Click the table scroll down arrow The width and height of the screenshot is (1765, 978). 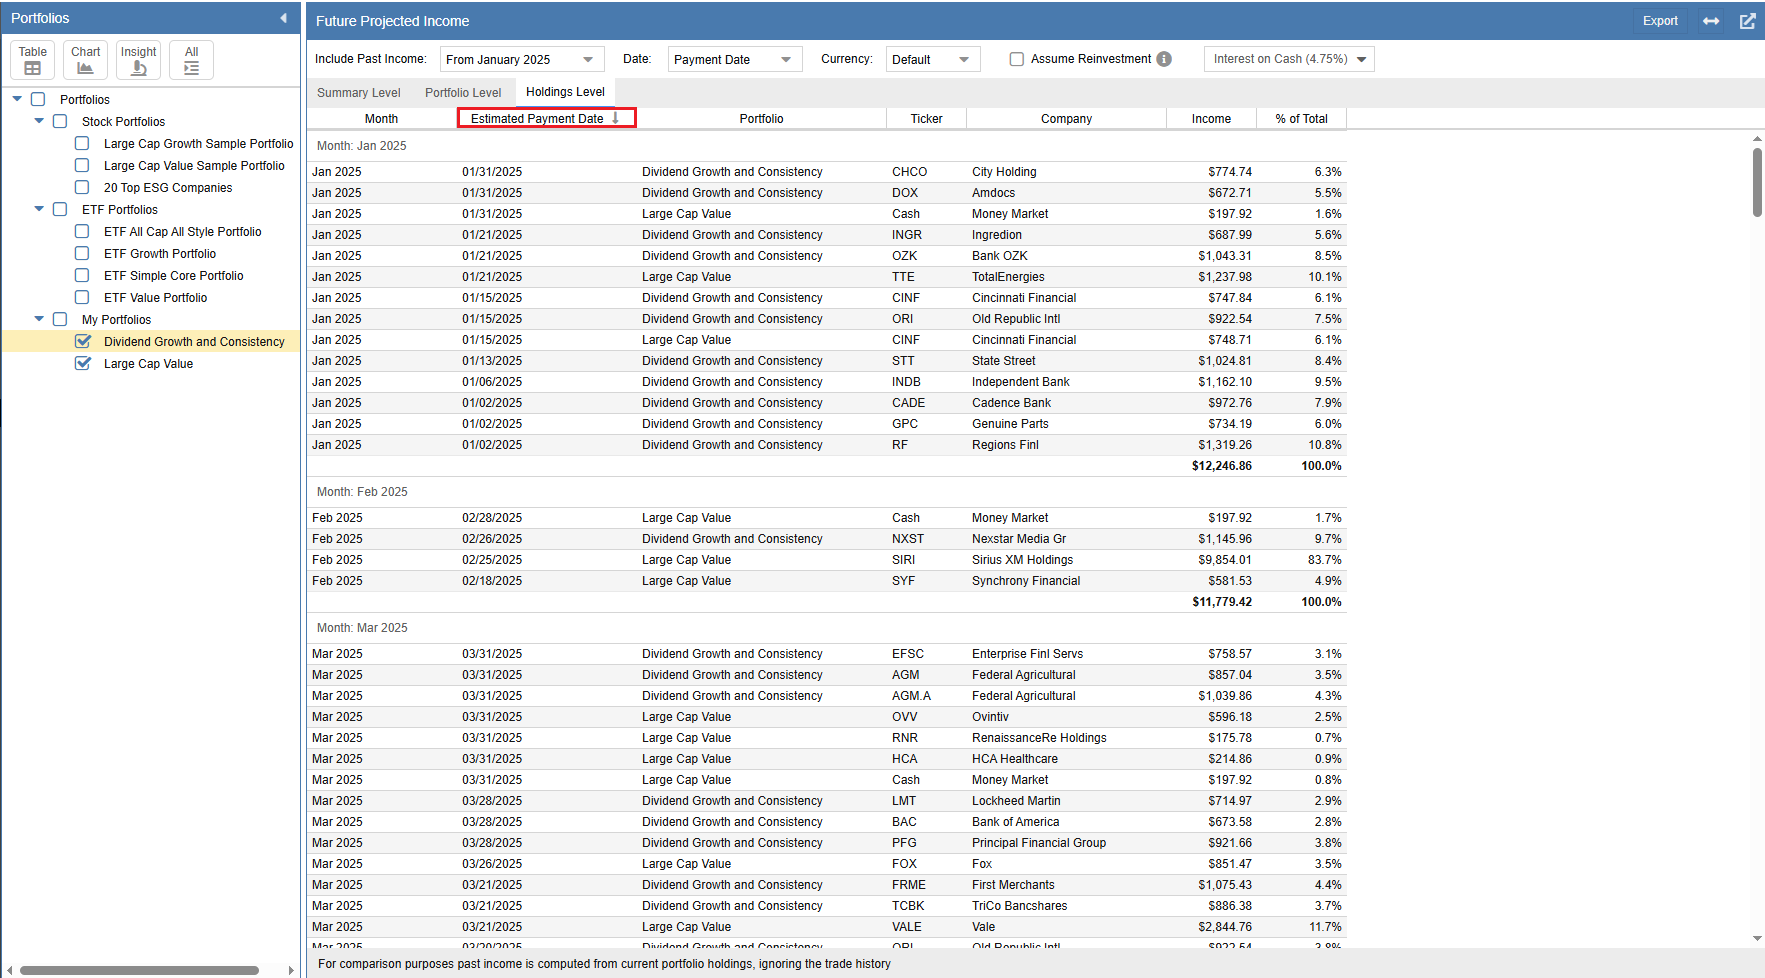1757,938
